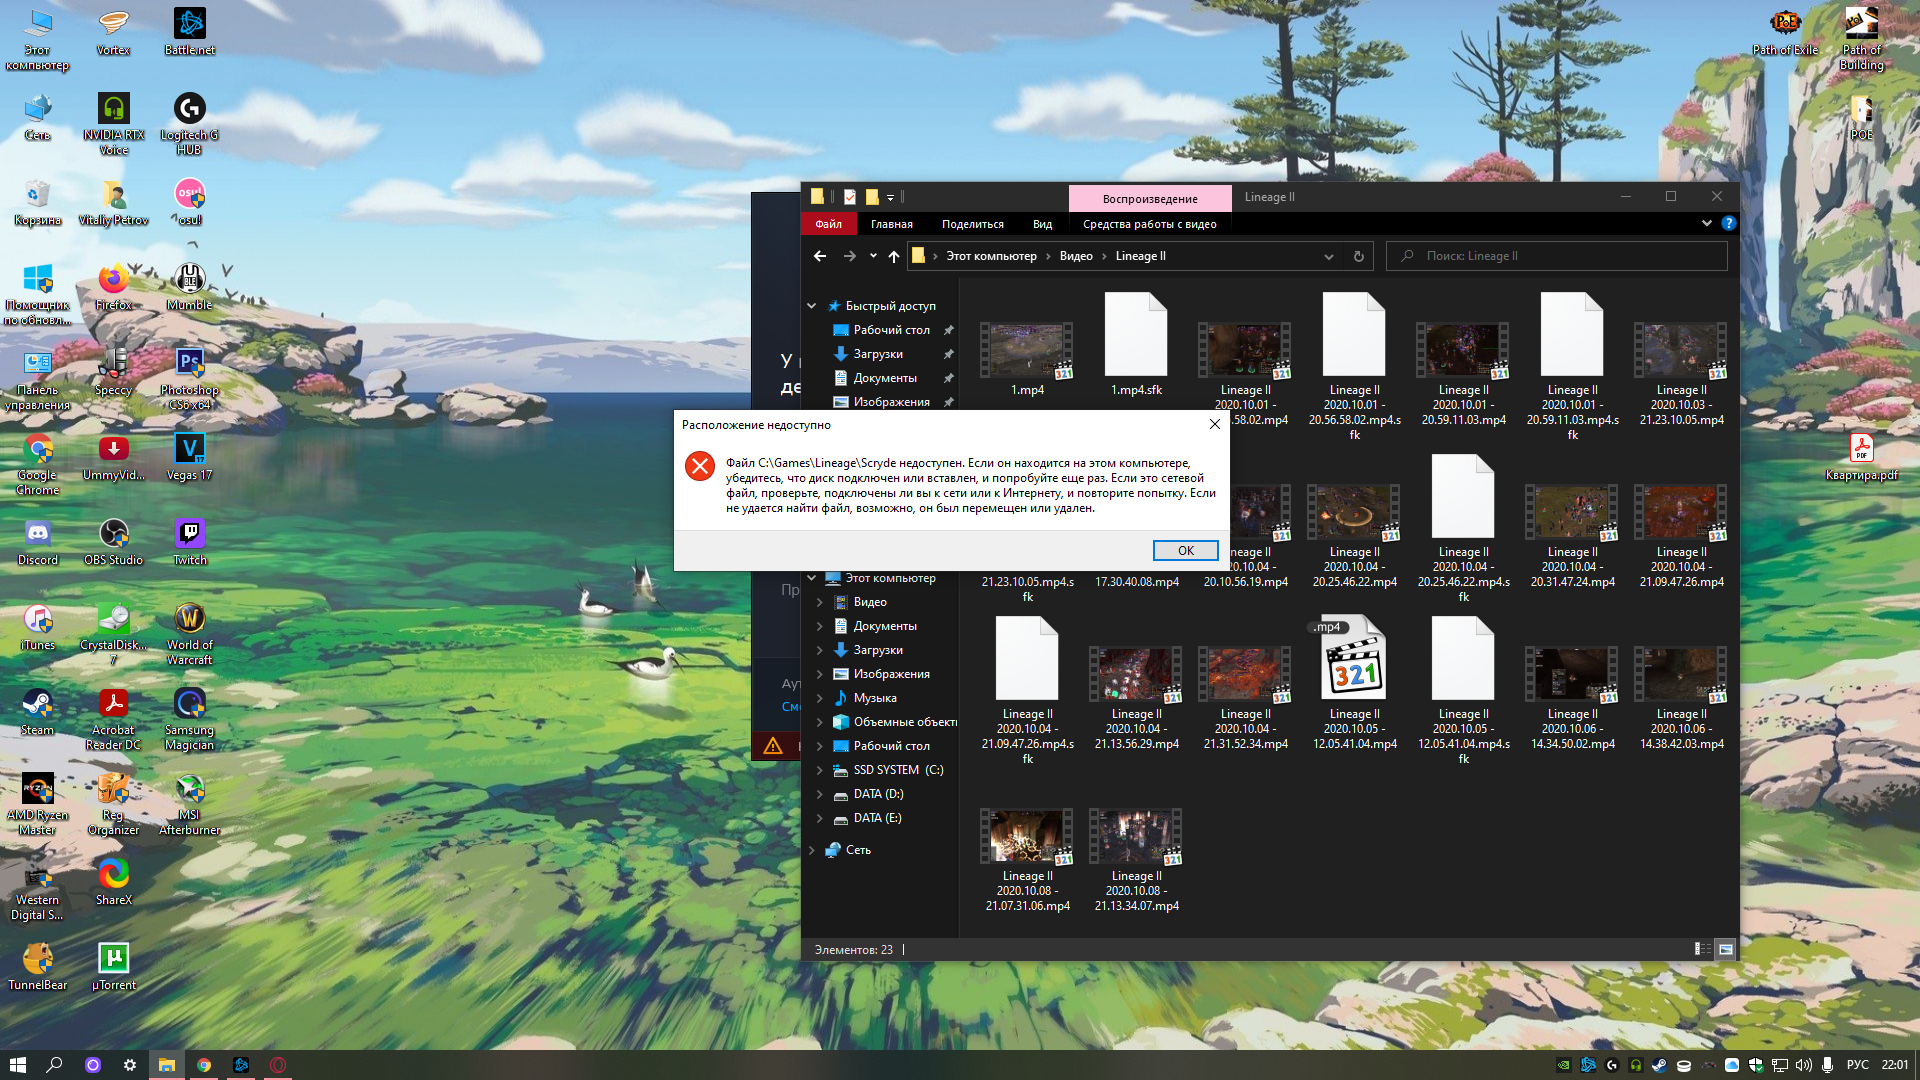1920x1080 pixels.
Task: Open the Файл ribbon tab
Action: pos(828,224)
